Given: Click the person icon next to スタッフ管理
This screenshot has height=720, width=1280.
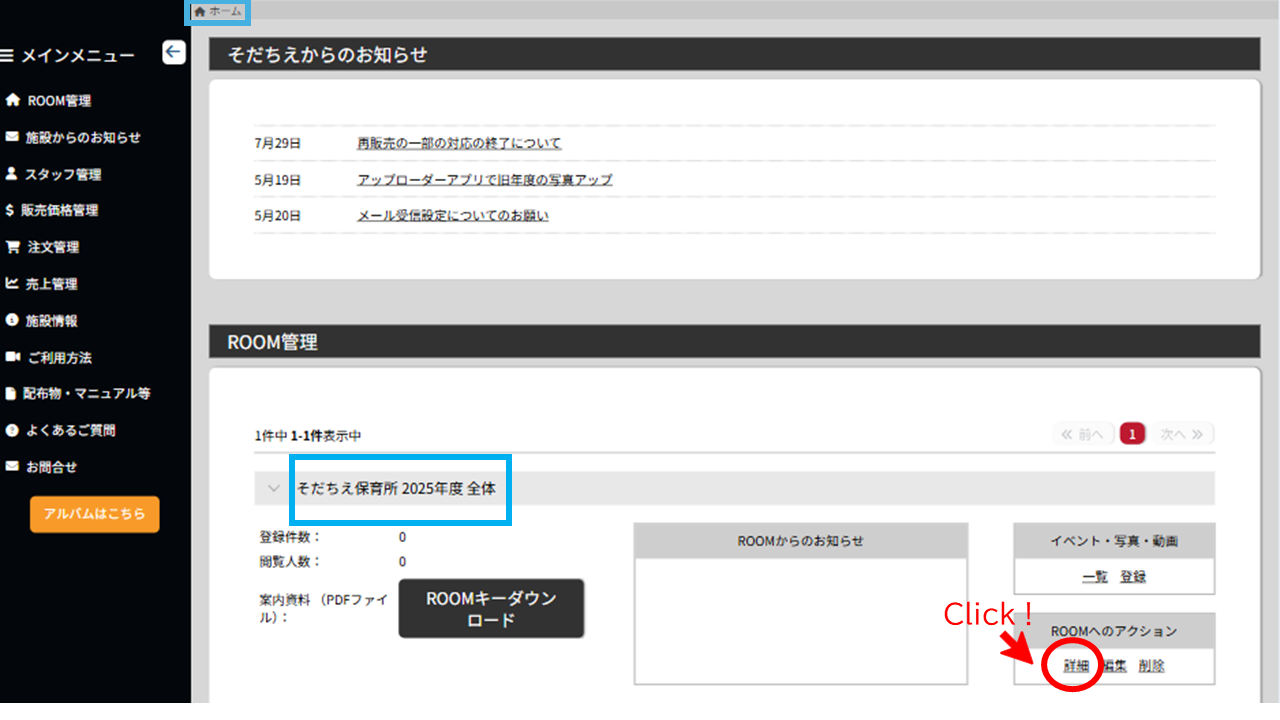Looking at the screenshot, I should point(11,173).
